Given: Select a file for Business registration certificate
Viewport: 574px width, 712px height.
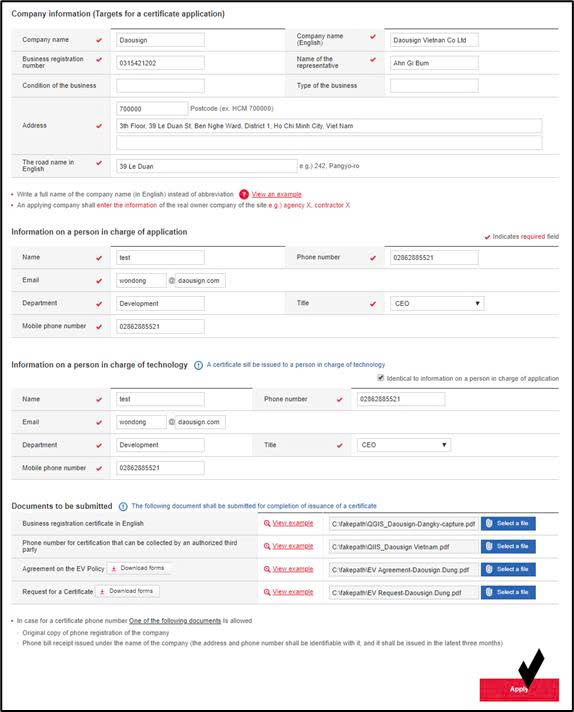Looking at the screenshot, I should [x=508, y=524].
